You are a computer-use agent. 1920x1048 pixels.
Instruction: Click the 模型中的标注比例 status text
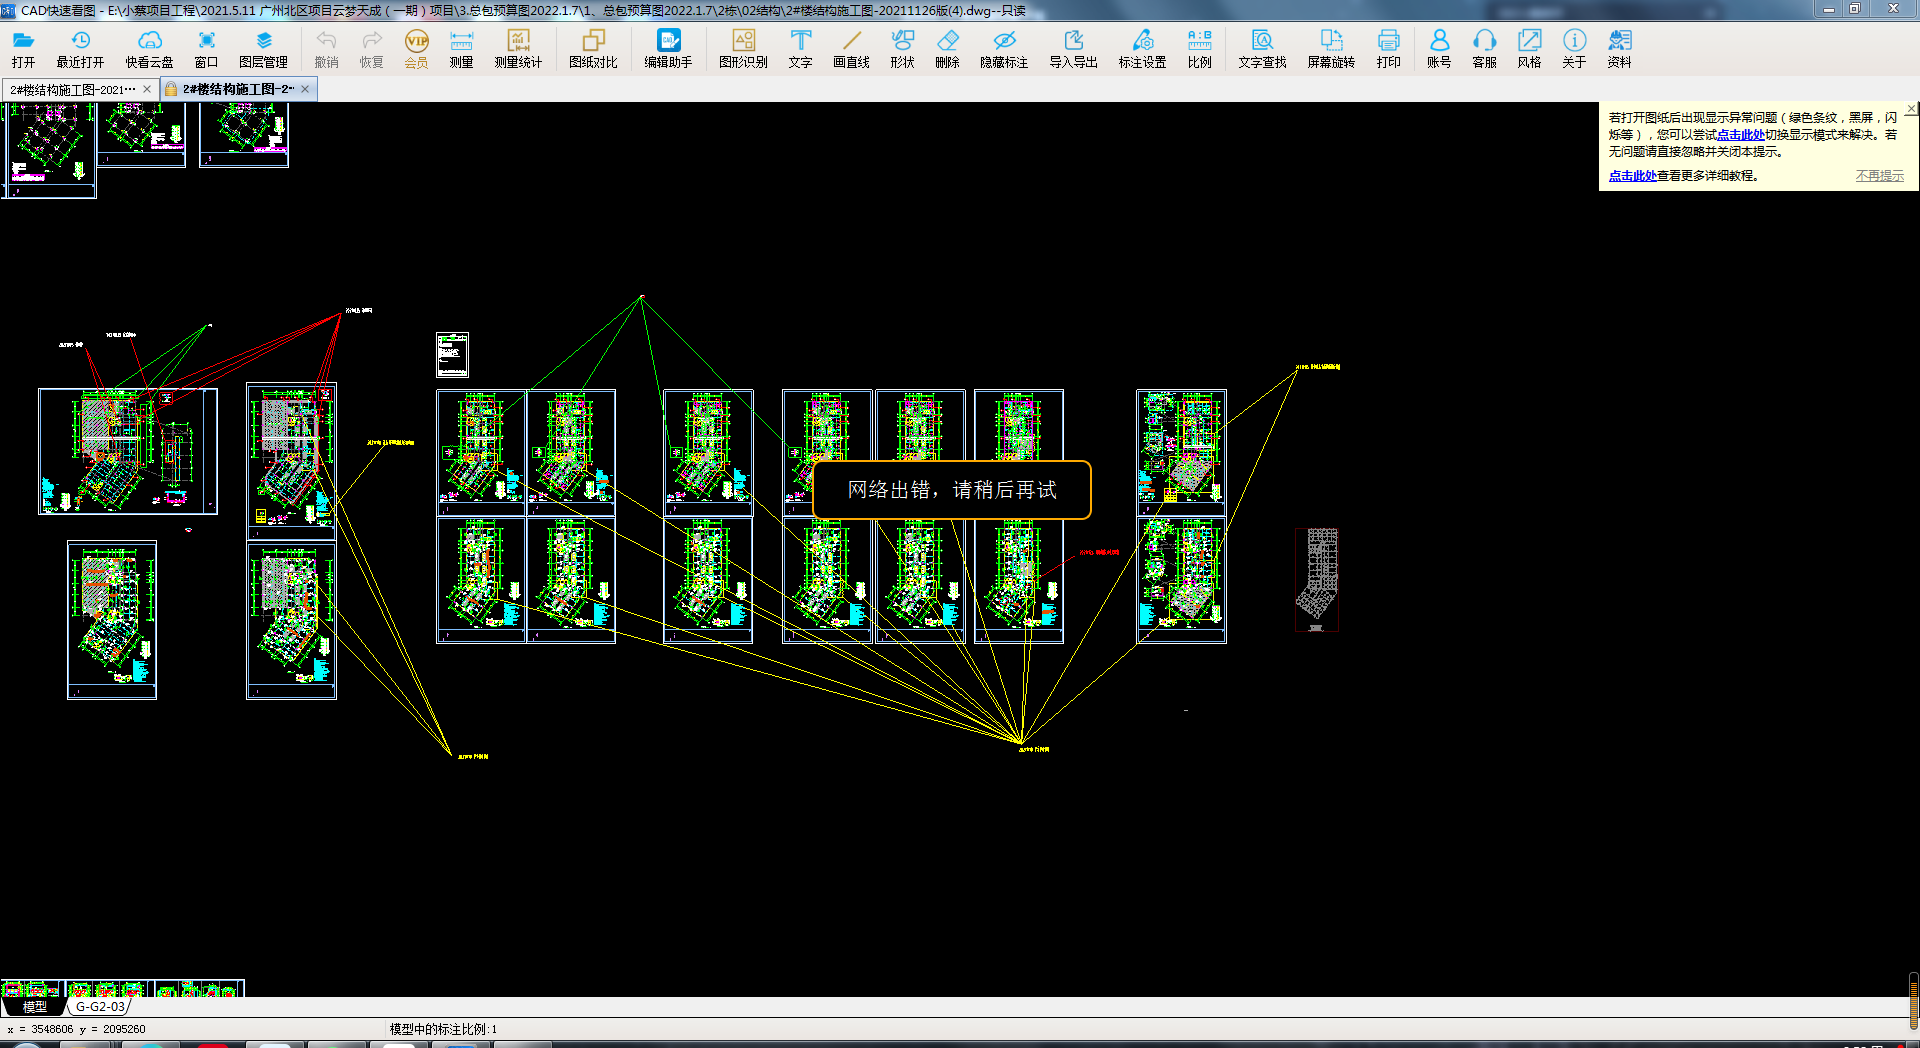(443, 1029)
